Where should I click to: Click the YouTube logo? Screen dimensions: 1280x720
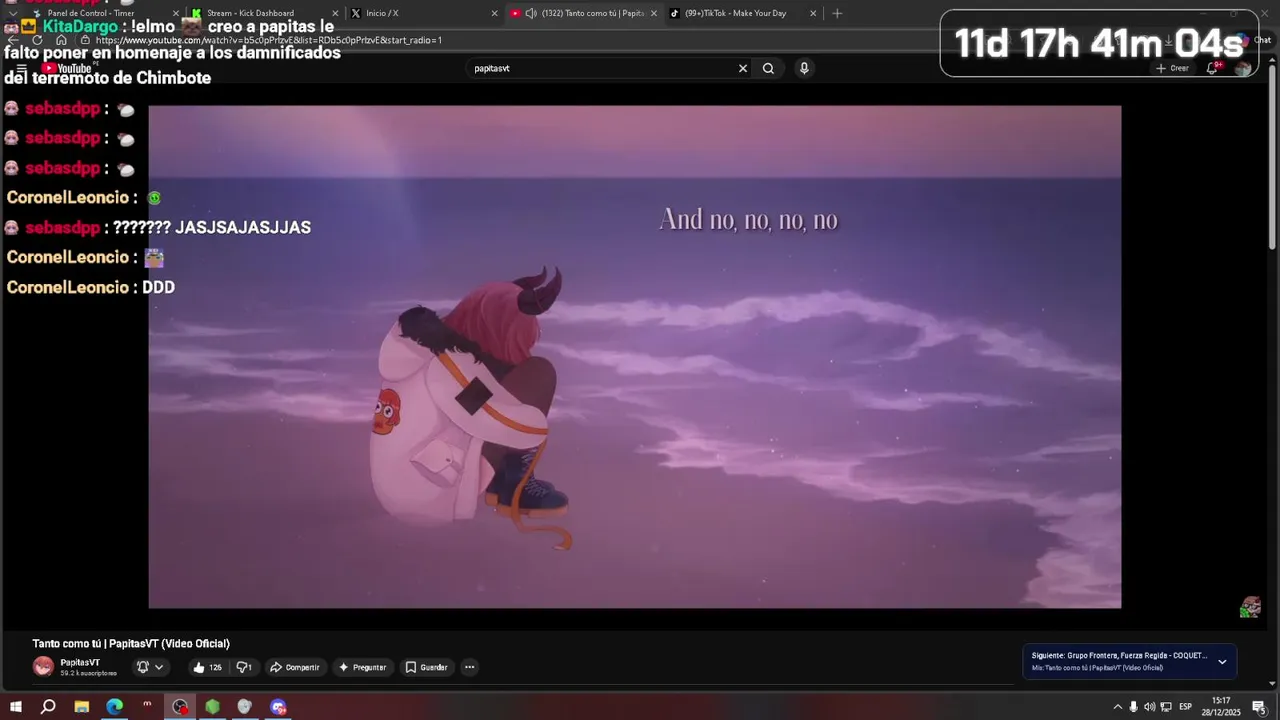66,69
